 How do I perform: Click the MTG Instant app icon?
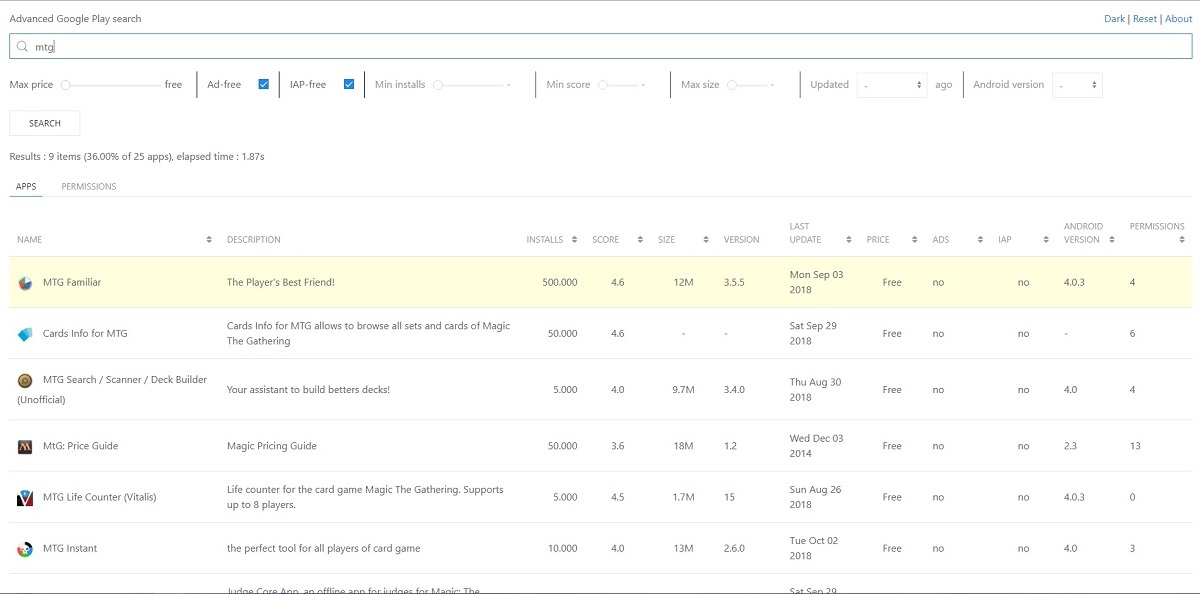pyautogui.click(x=25, y=549)
